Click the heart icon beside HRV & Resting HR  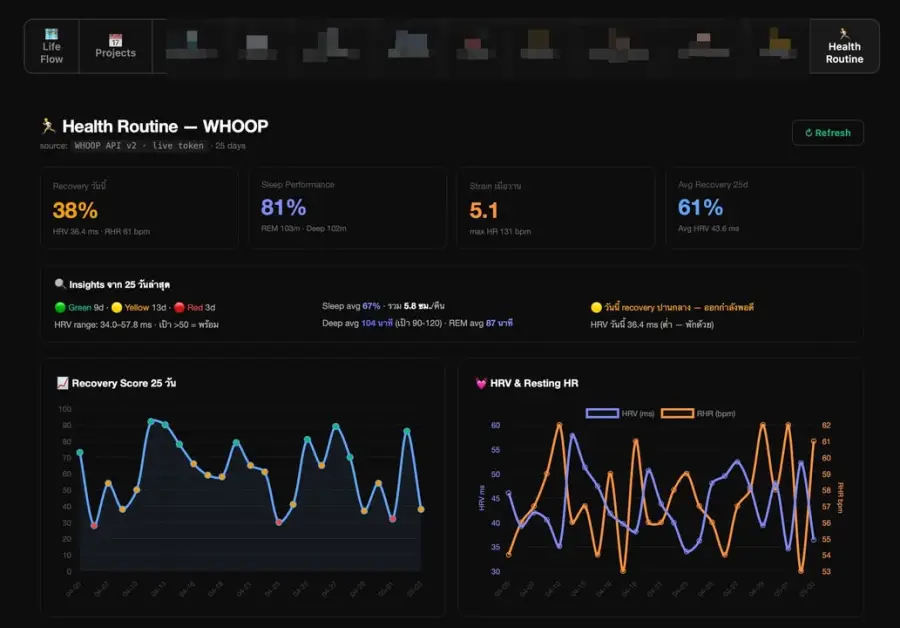click(x=481, y=383)
